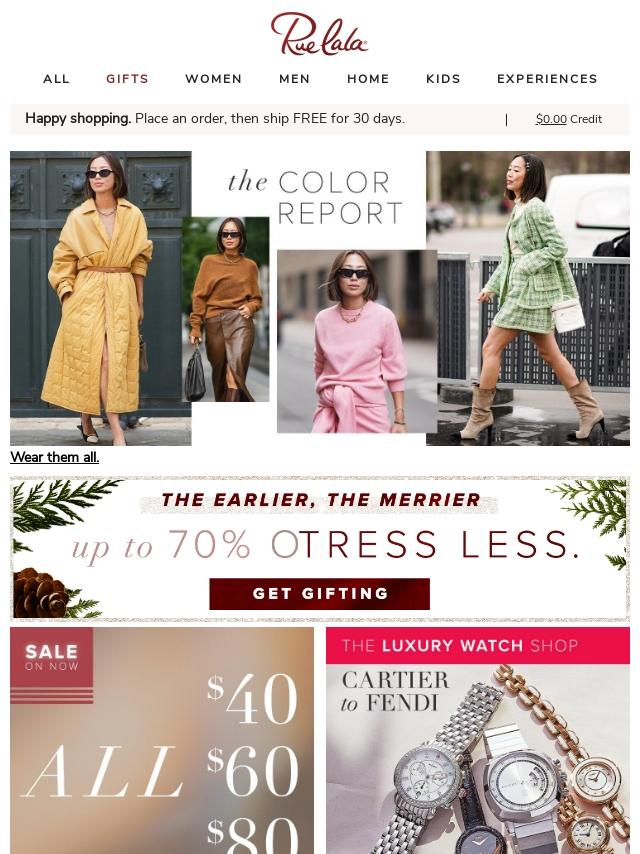This screenshot has height=854, width=640.
Task: Select the KIDS menu item
Action: [x=443, y=79]
